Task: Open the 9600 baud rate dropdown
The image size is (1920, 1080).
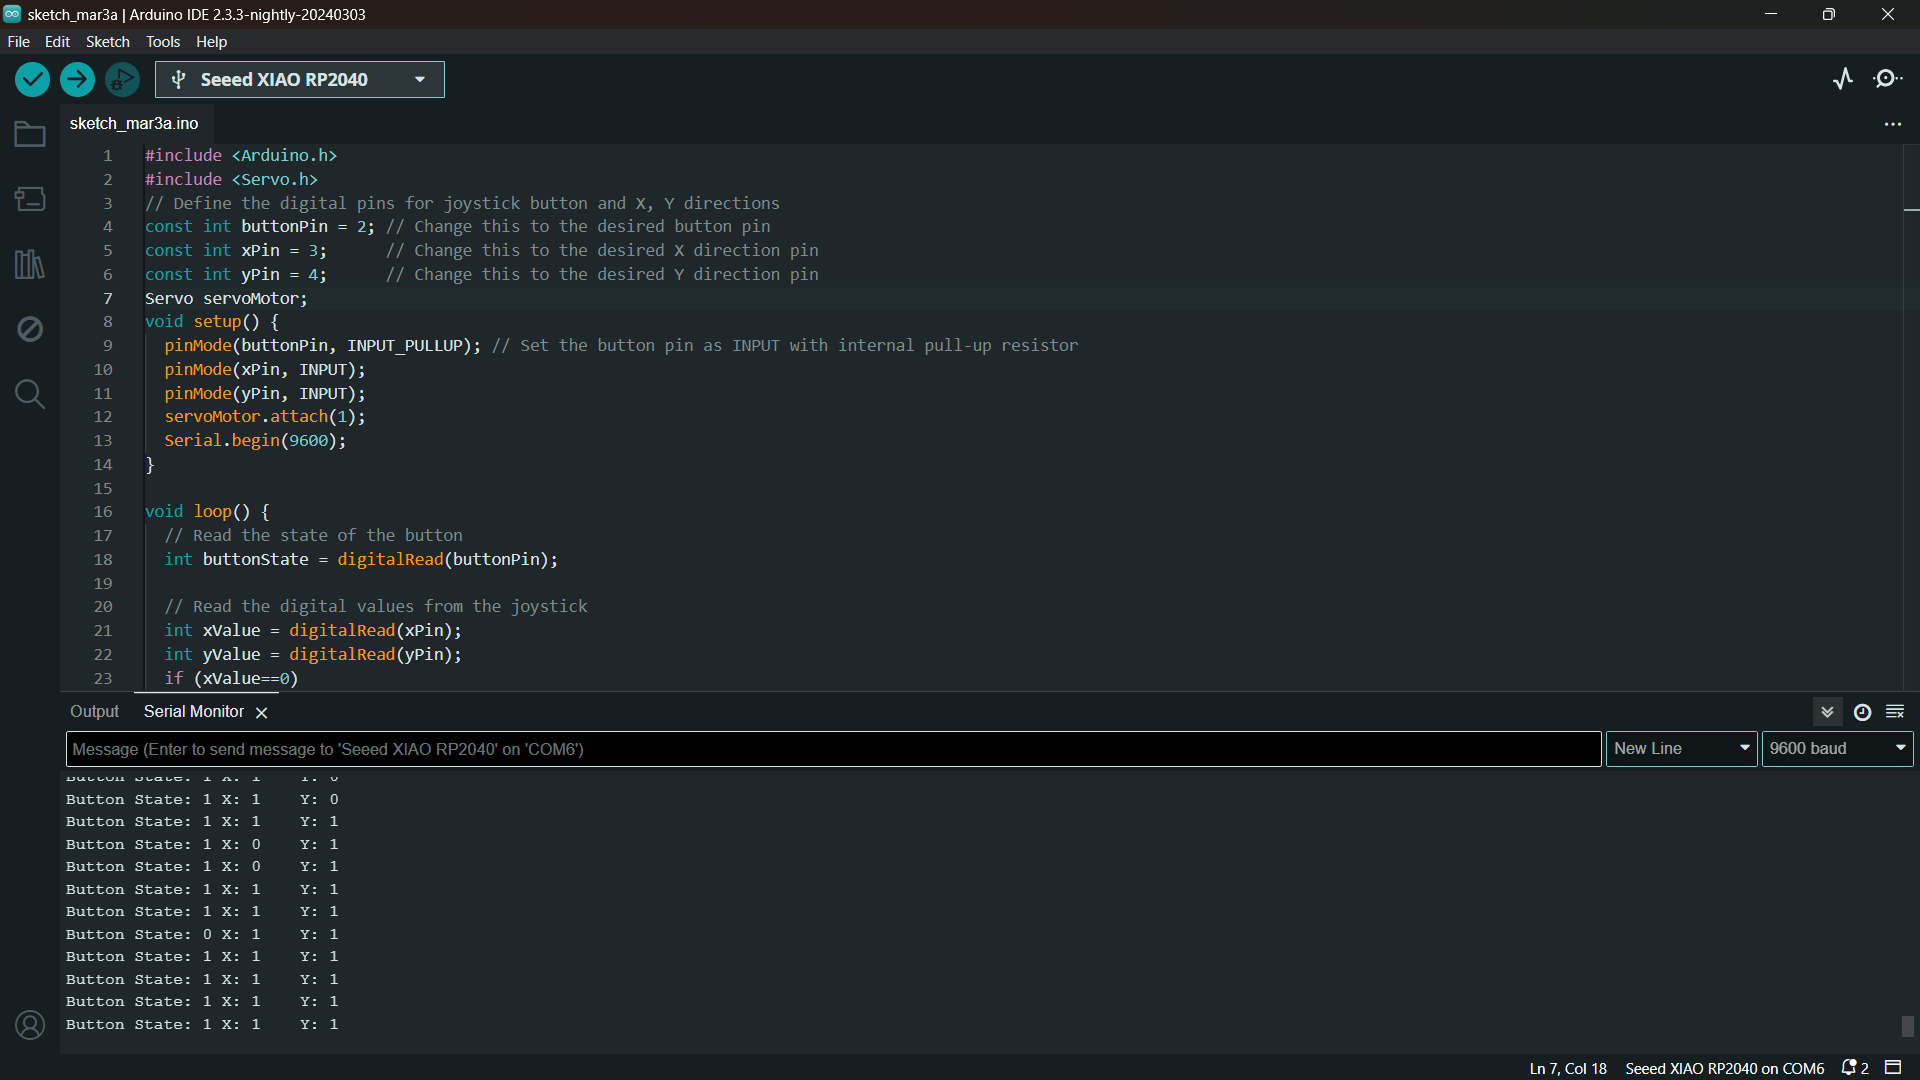Action: point(1837,749)
